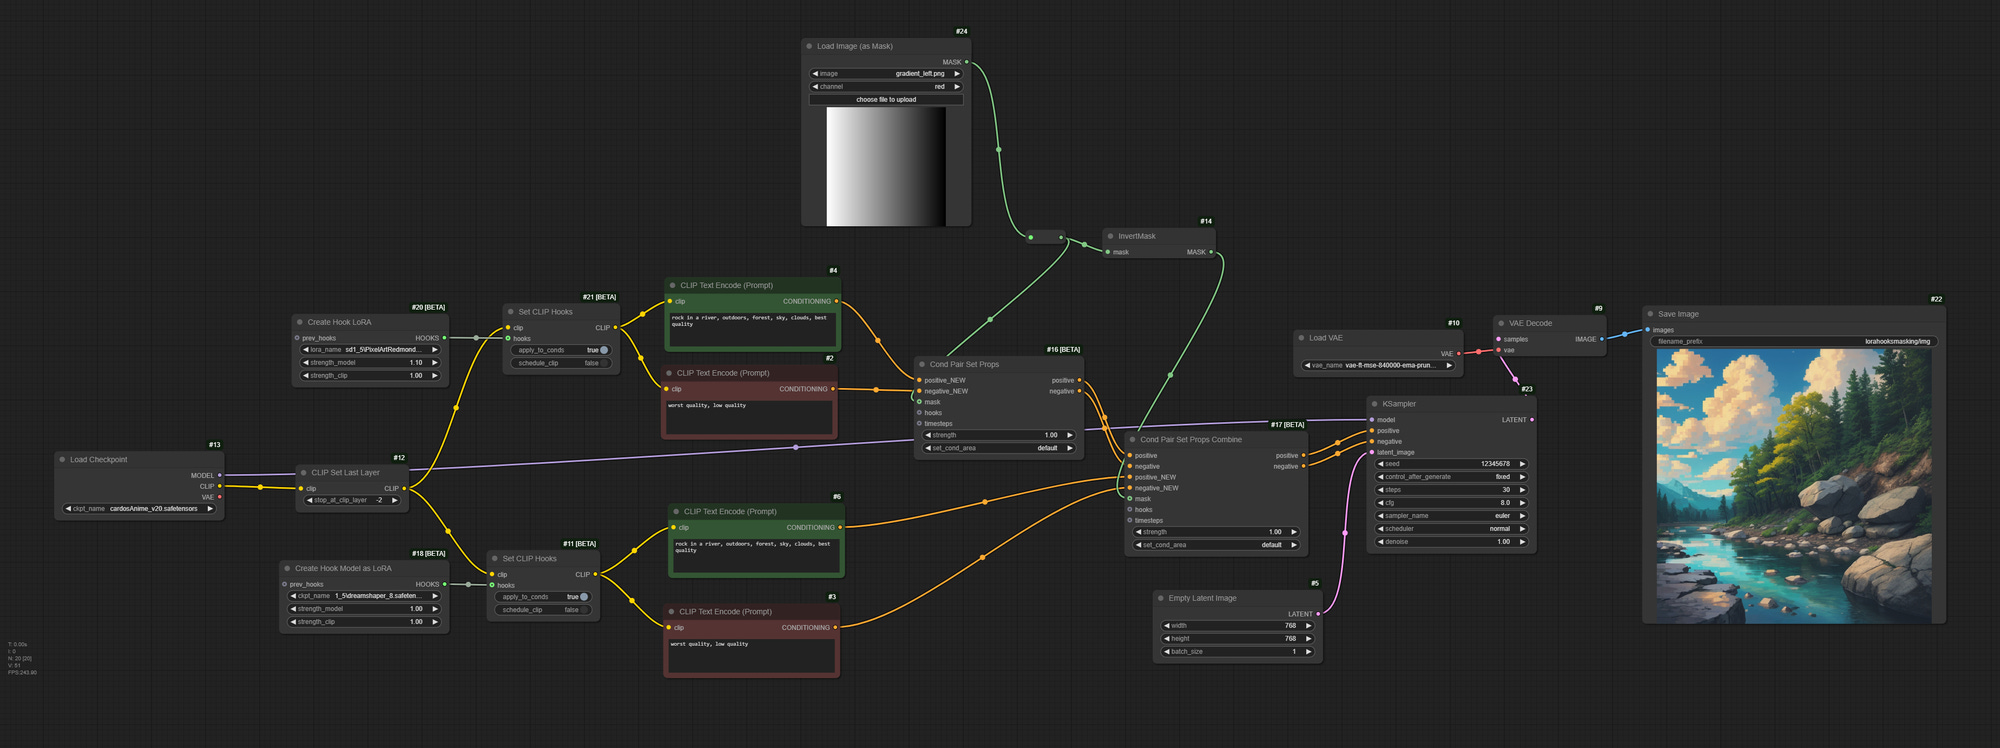Click positive prompt text box of node #6
The height and width of the screenshot is (748, 2000).
click(756, 555)
